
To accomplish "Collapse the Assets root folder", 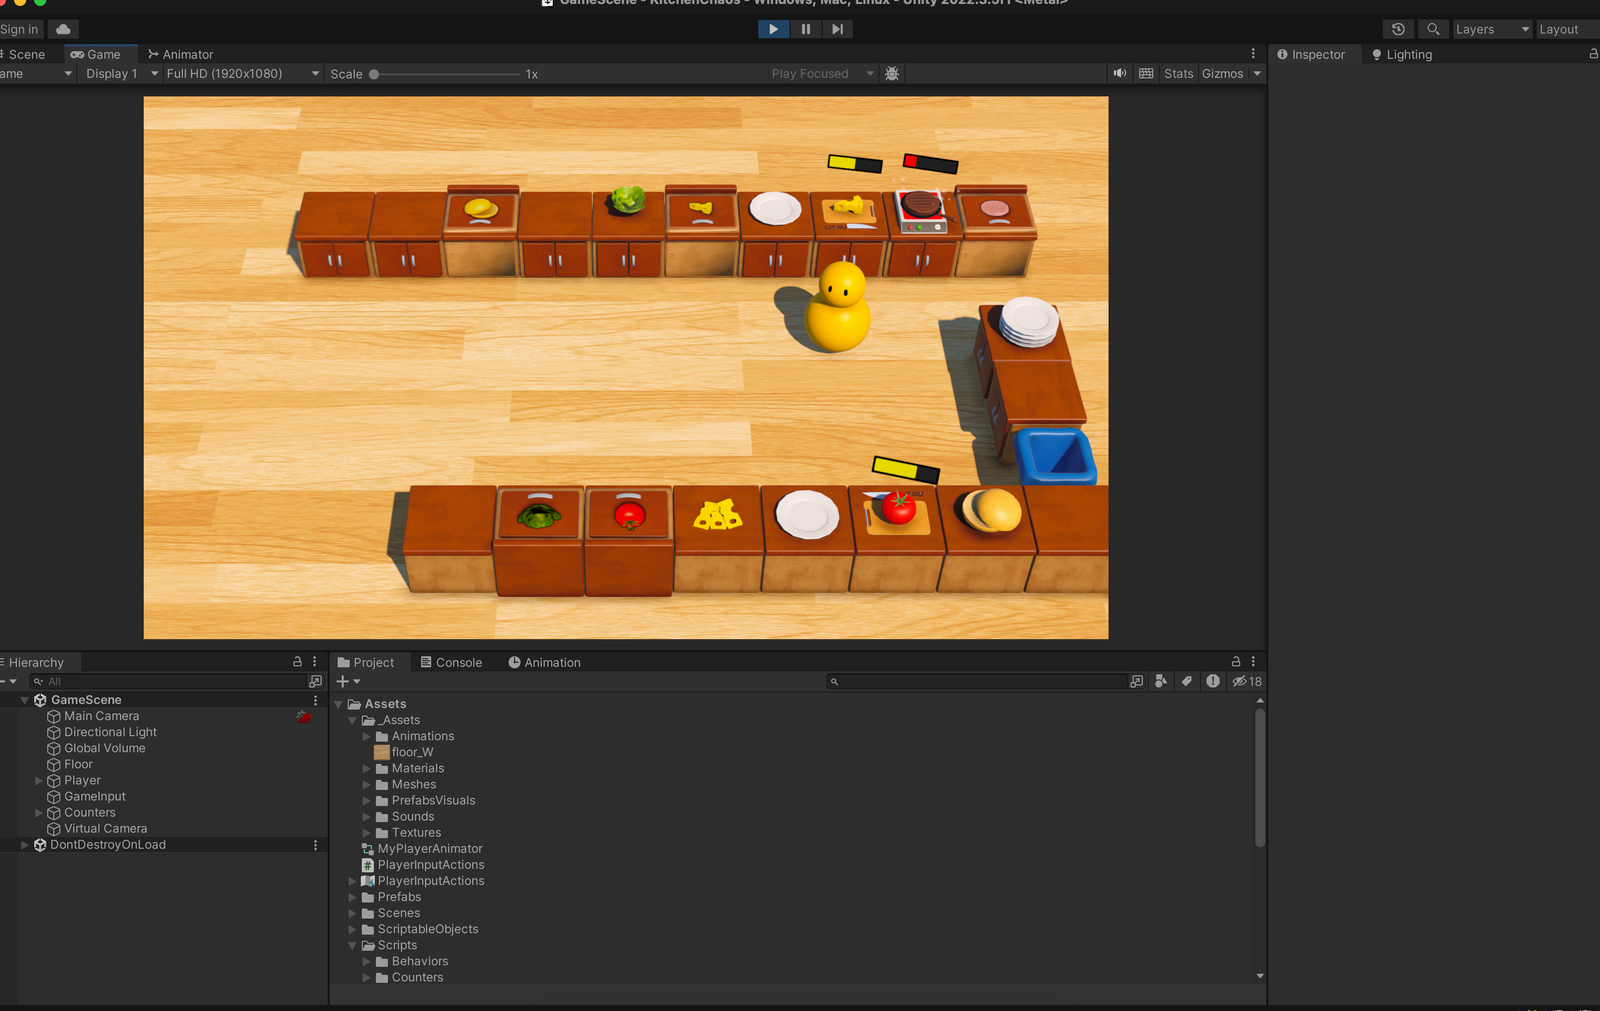I will click(338, 704).
